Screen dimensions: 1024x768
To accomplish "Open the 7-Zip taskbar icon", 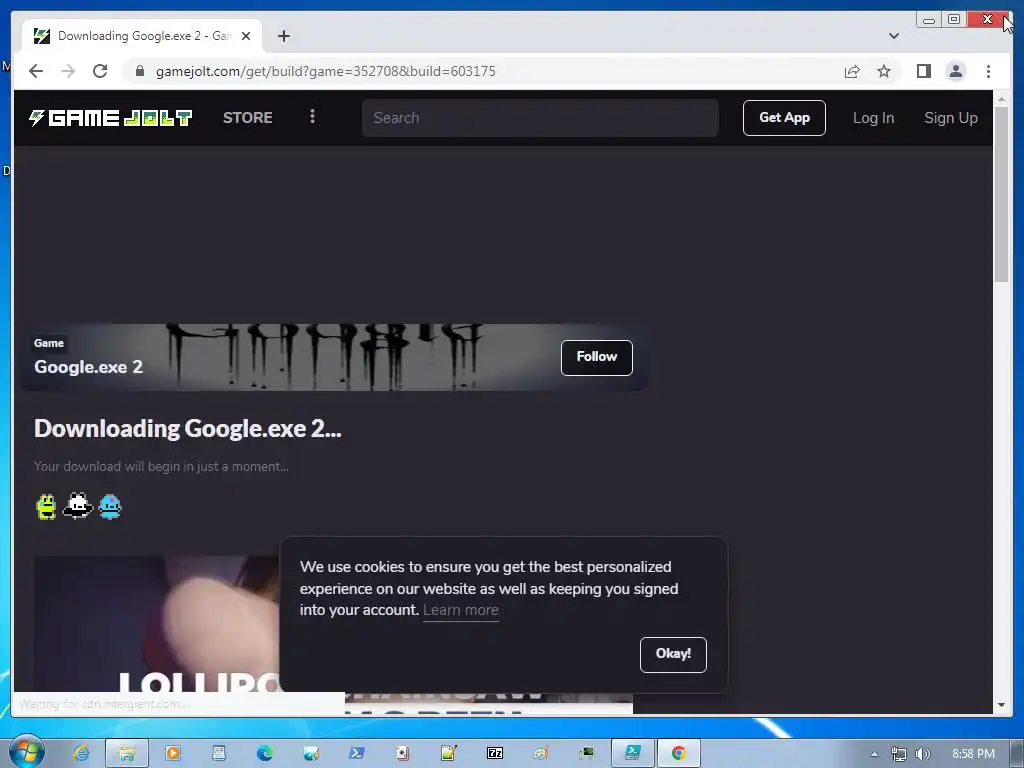I will tap(494, 753).
